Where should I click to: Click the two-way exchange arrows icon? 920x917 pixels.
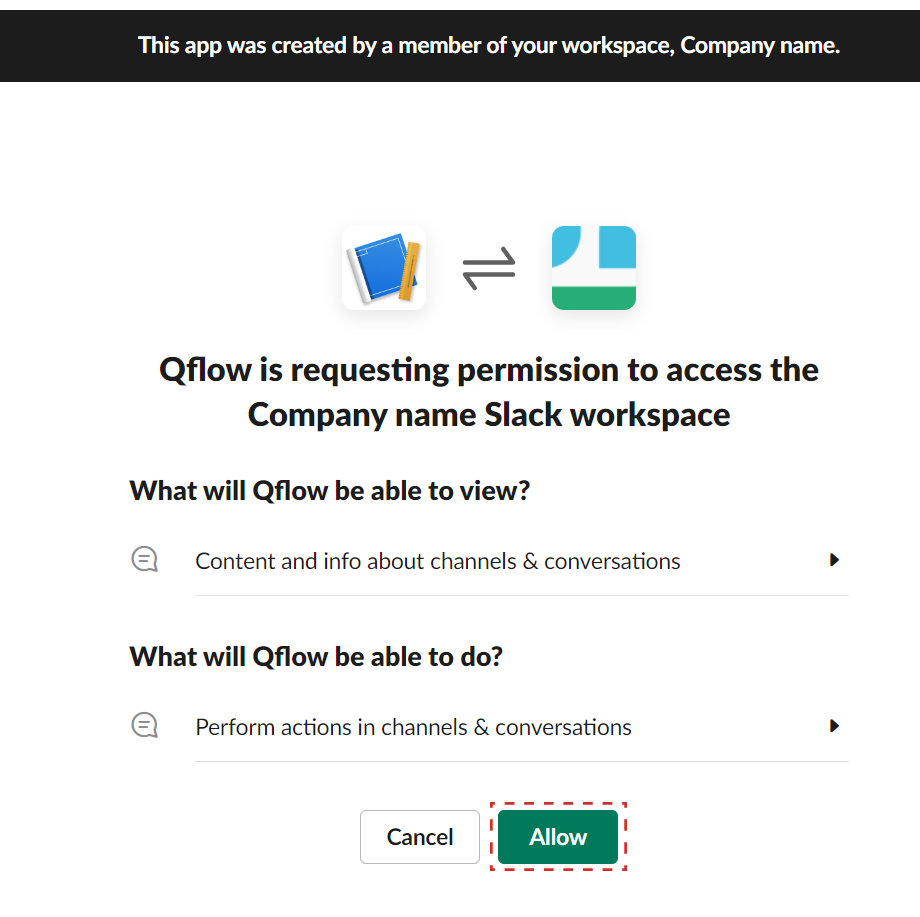489,268
